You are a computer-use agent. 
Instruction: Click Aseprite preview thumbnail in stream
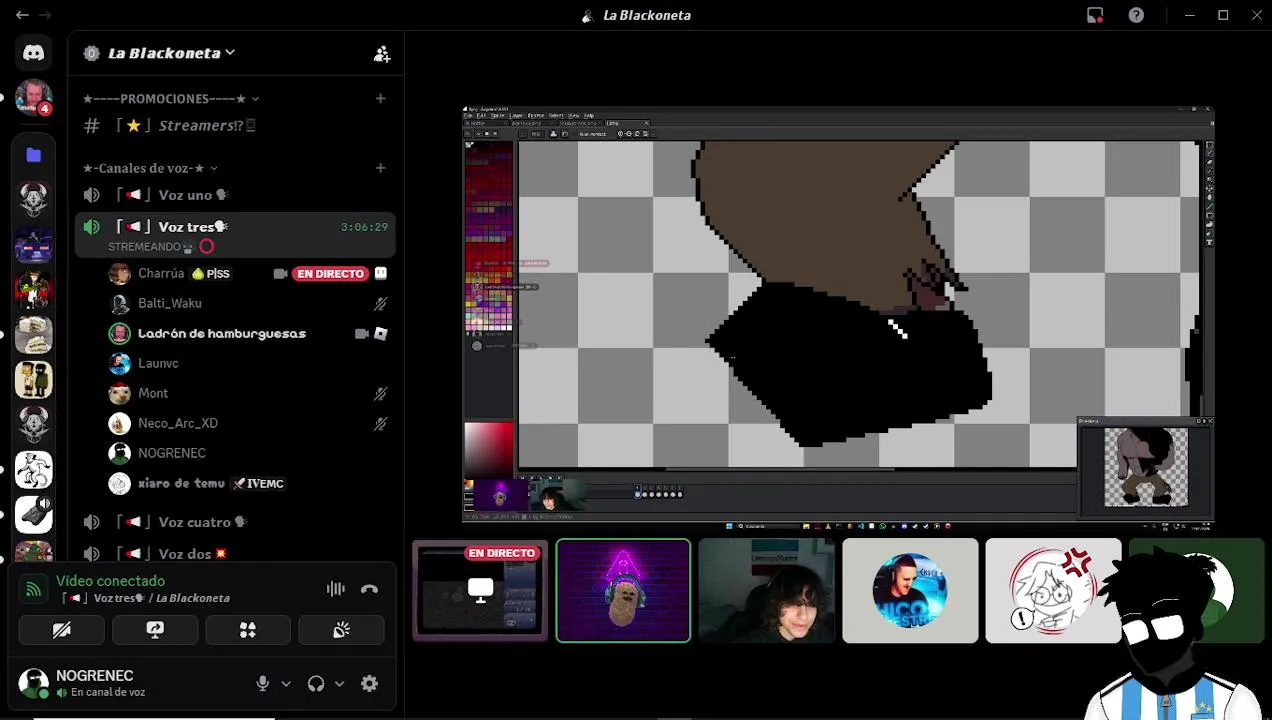coord(1145,467)
